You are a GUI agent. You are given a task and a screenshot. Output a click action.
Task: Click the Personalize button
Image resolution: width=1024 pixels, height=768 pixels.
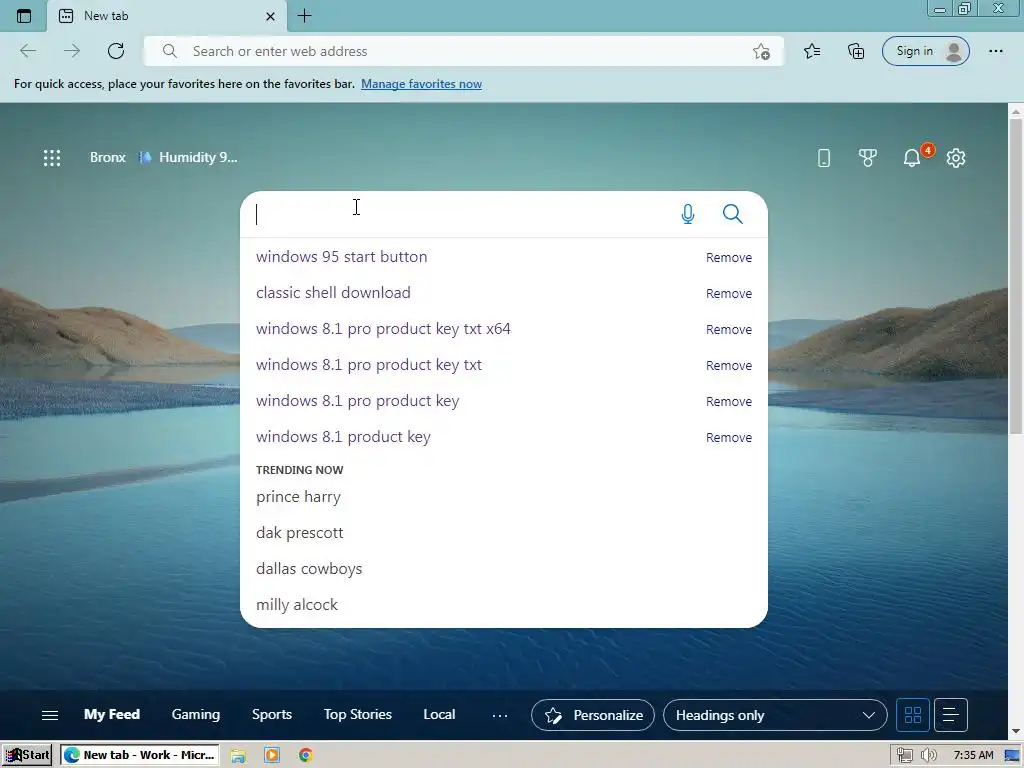pos(593,715)
